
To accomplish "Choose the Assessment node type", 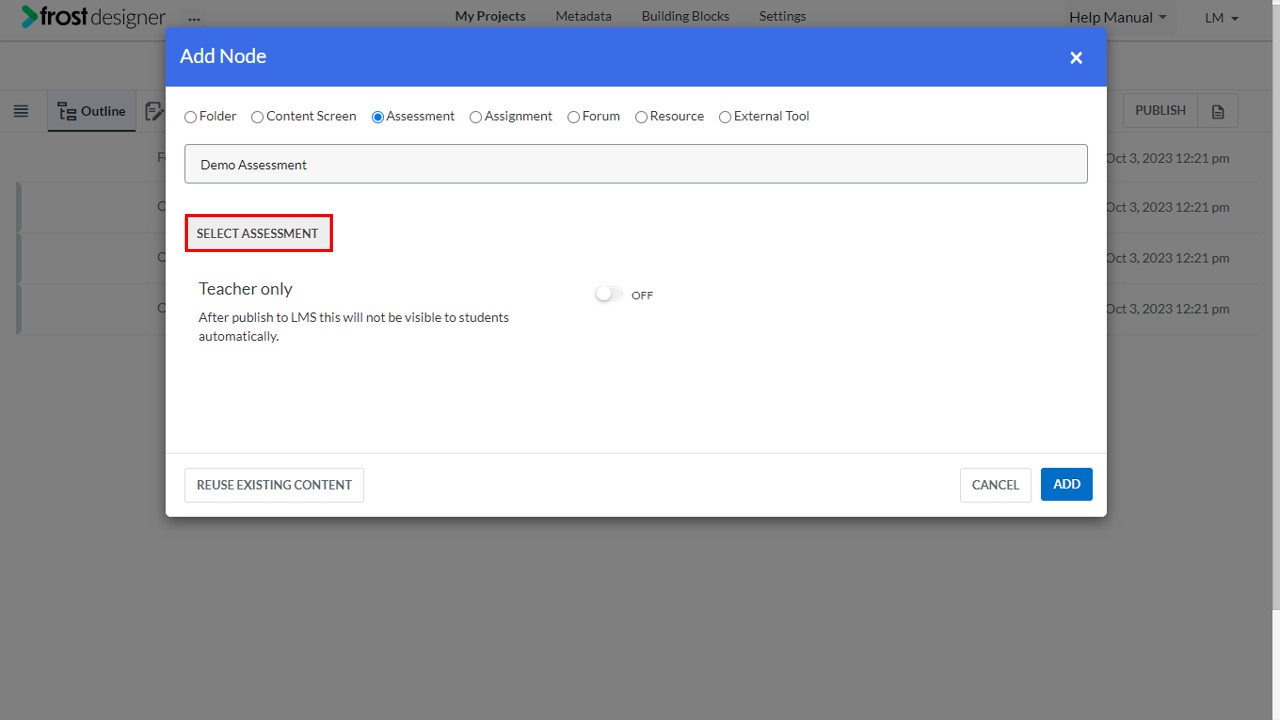I will [378, 117].
